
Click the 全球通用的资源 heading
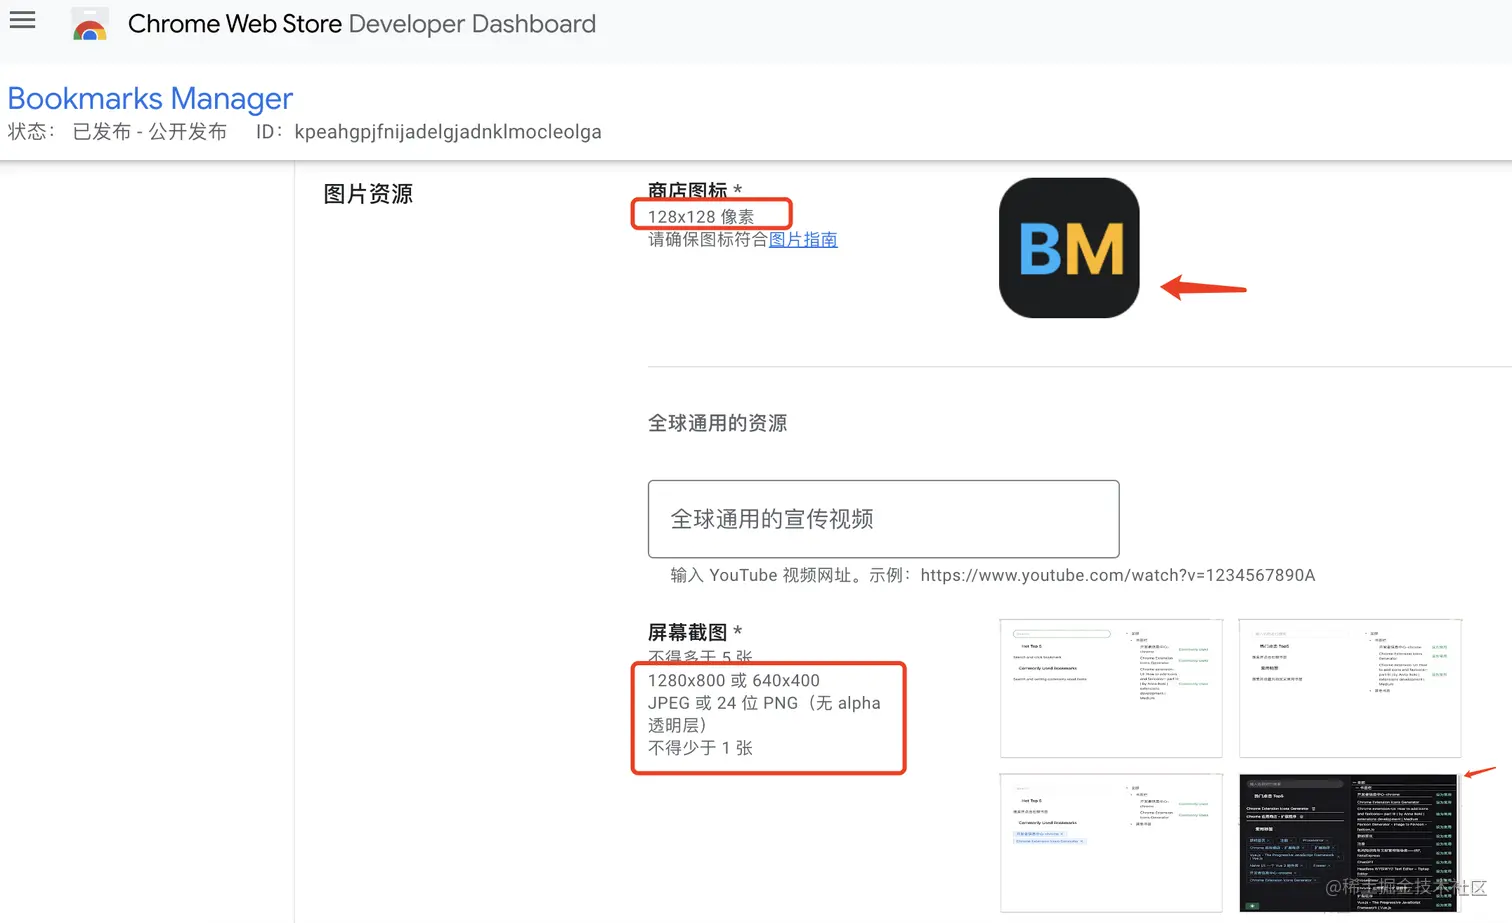tap(717, 423)
